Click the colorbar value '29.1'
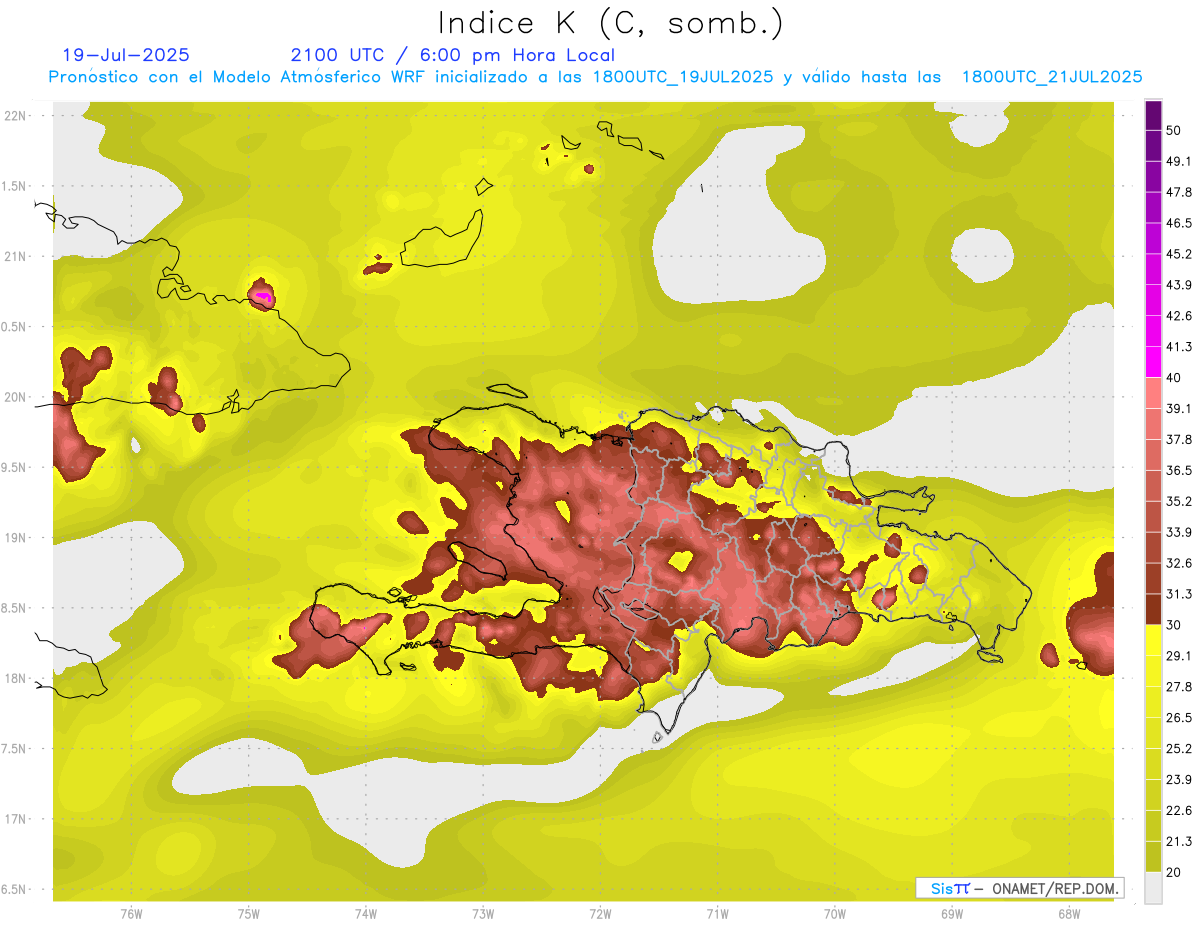Image resolution: width=1200 pixels, height=927 pixels. [x=1179, y=656]
